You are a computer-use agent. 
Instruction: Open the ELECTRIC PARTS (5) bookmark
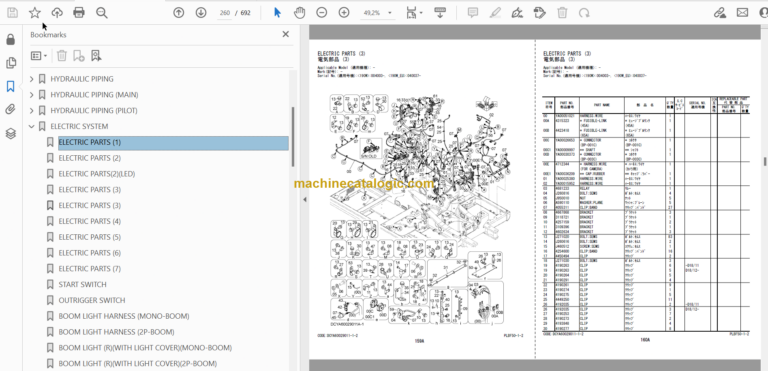tap(90, 237)
